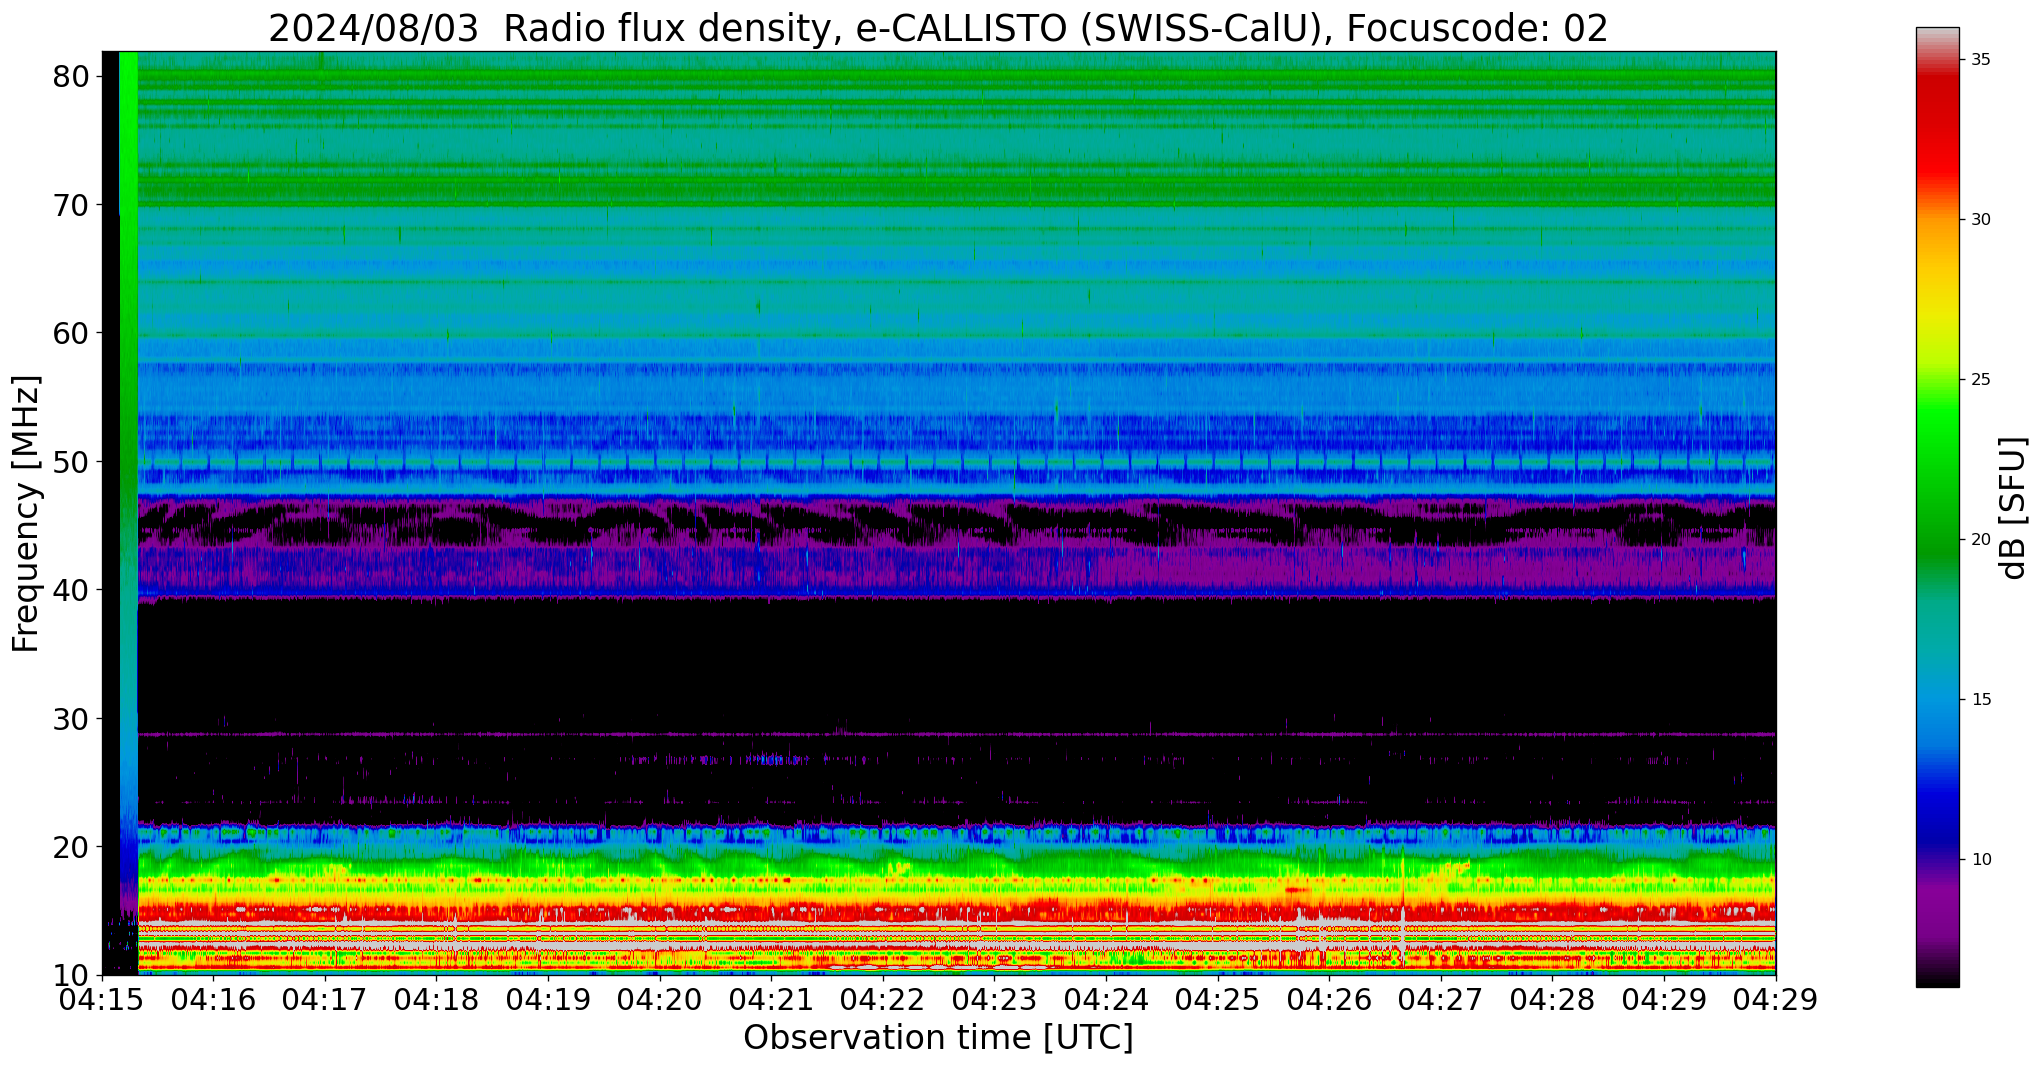Screen dimensions: 2043x1067
Task: Click the 80 tick on the frequency axis
Action: pyautogui.click(x=71, y=77)
